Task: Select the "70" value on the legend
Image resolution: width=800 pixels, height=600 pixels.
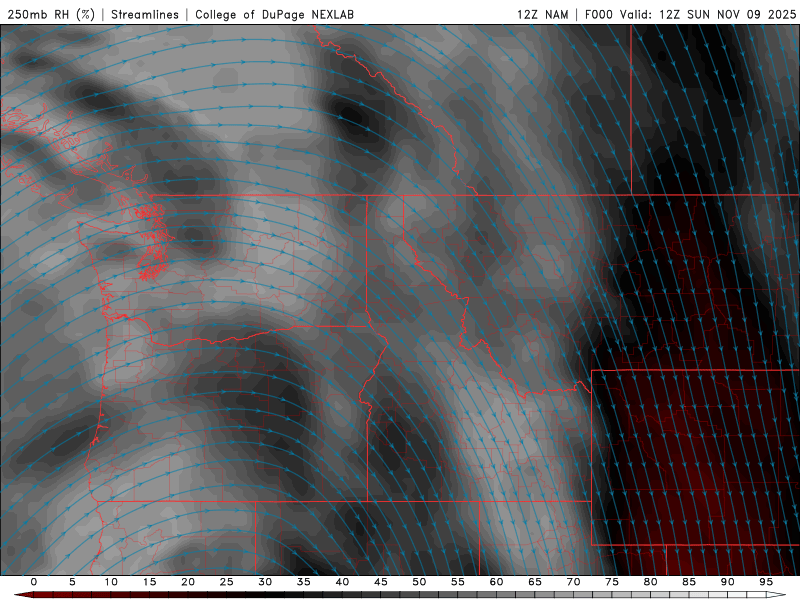Action: coord(573,582)
